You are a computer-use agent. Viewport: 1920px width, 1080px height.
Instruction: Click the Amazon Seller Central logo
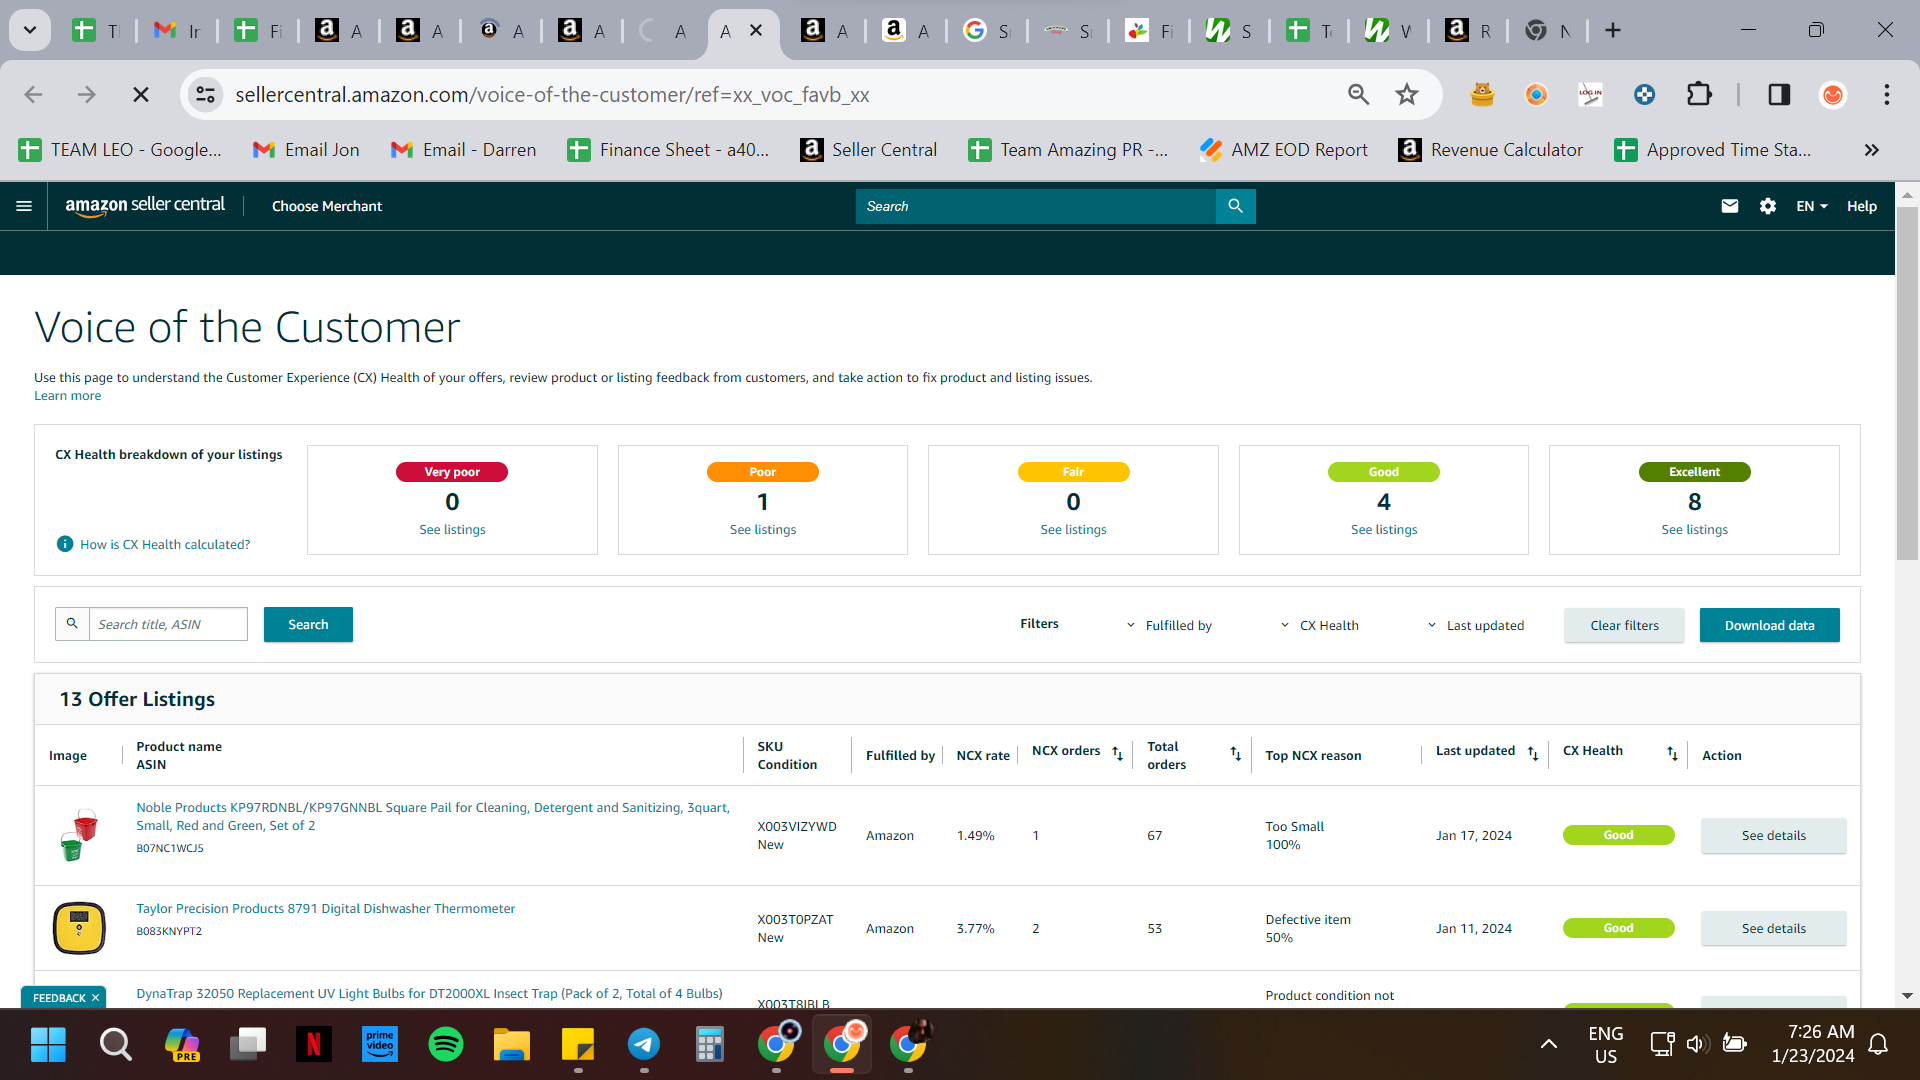(145, 206)
